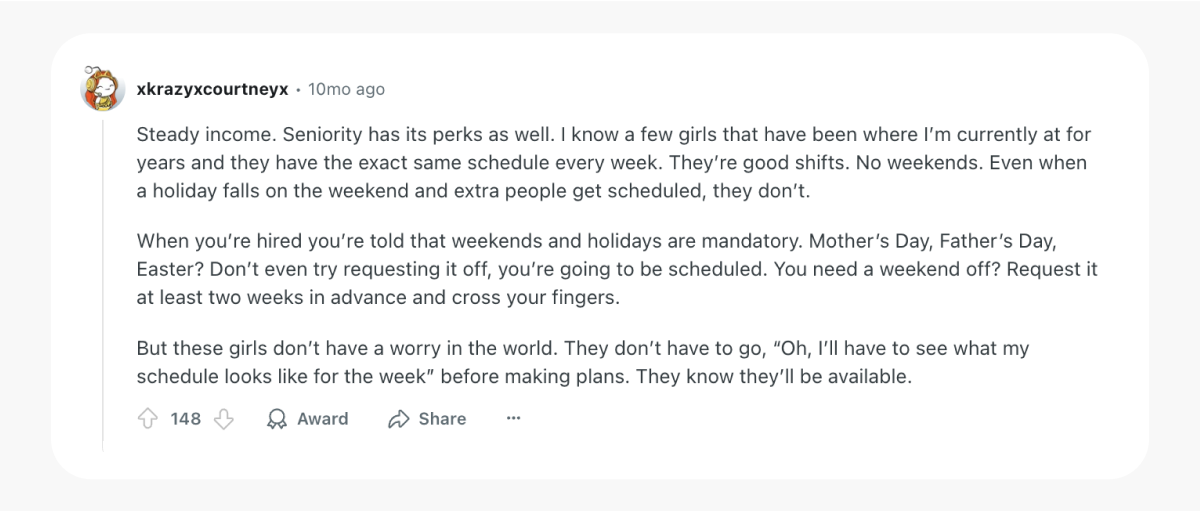1200x511 pixels.
Task: Open the xkrazyxcourtneyx avatar image
Action: coord(101,89)
